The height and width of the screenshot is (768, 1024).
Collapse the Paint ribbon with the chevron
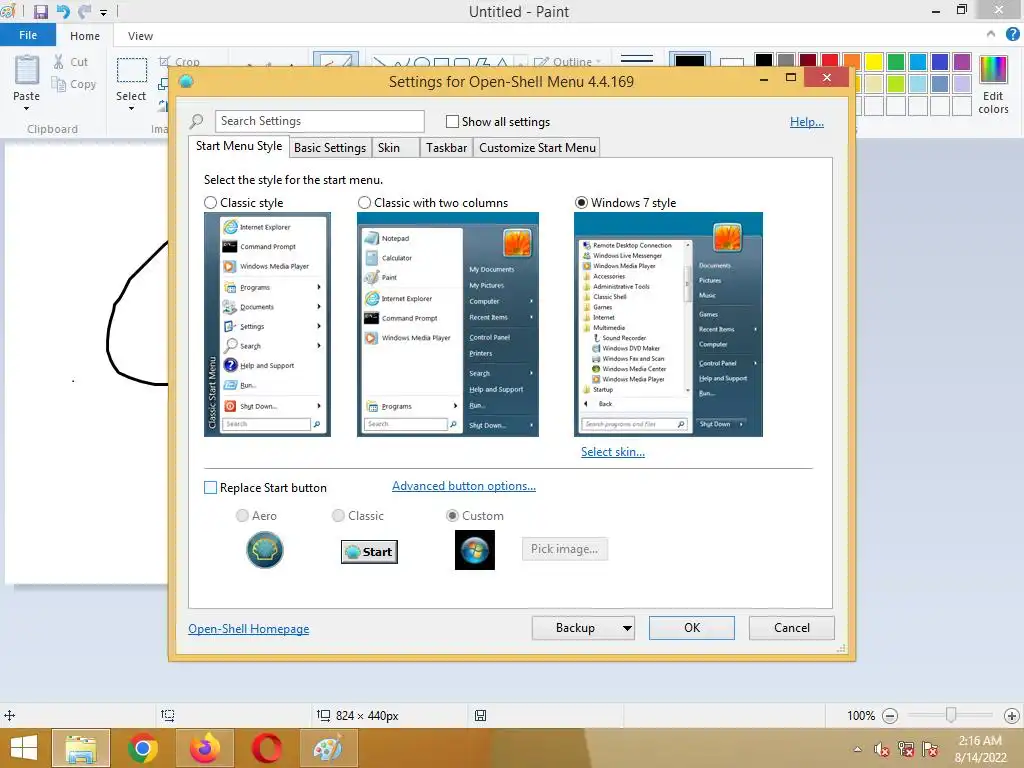pyautogui.click(x=991, y=35)
